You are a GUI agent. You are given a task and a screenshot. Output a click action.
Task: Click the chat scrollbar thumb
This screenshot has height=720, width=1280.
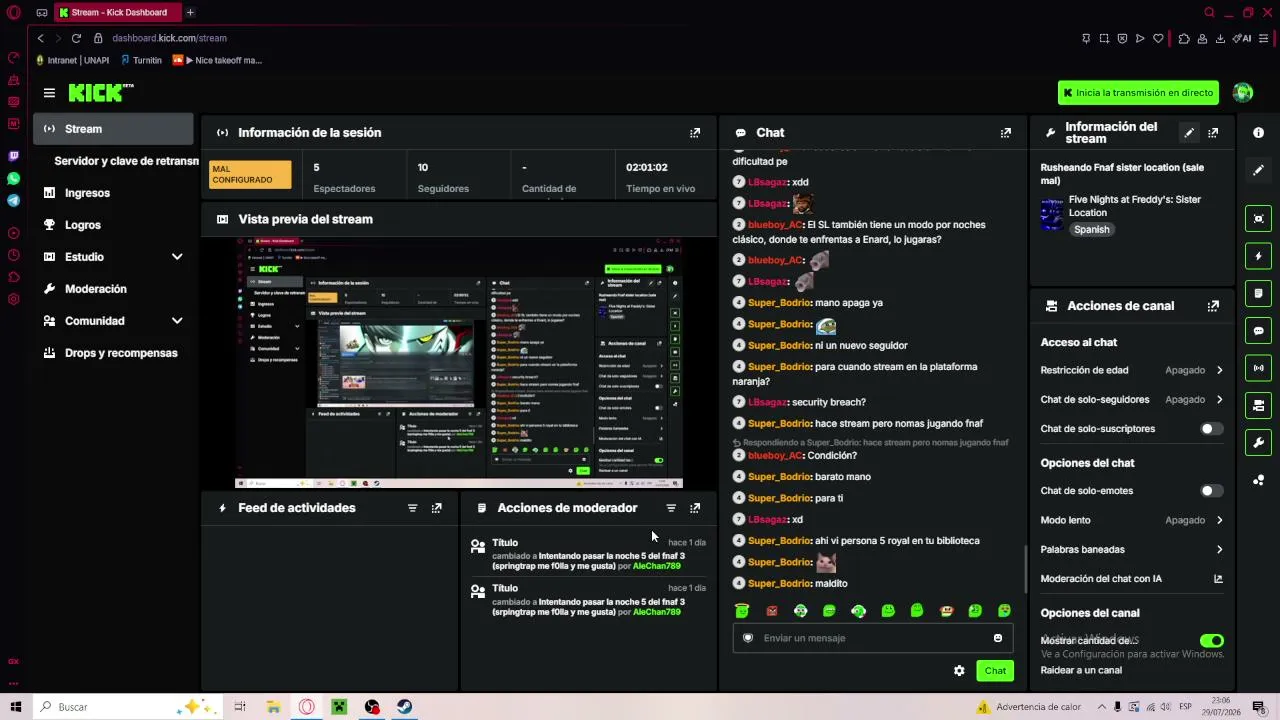pos(1025,570)
